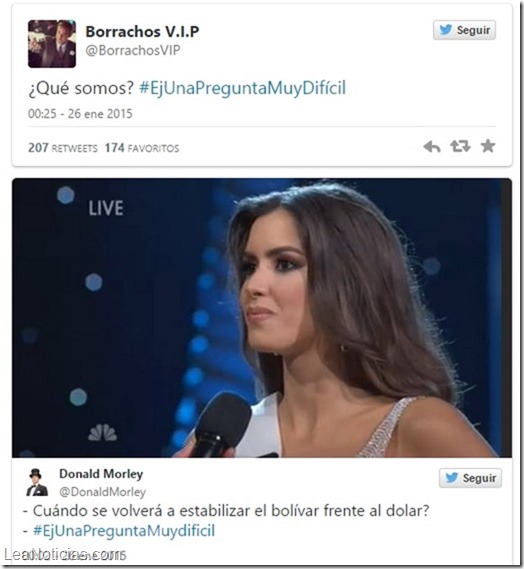Open Donald Morley's top-hat avatar

[x=37, y=483]
